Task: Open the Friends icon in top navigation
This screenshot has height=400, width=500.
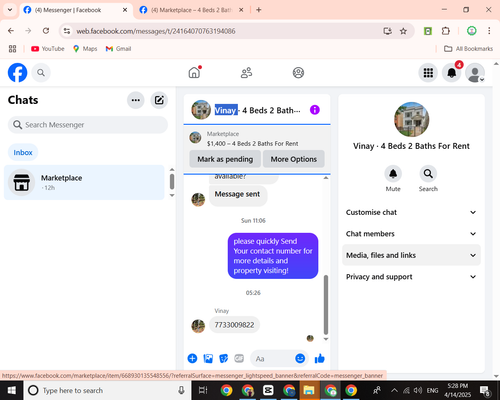Action: pyautogui.click(x=246, y=73)
